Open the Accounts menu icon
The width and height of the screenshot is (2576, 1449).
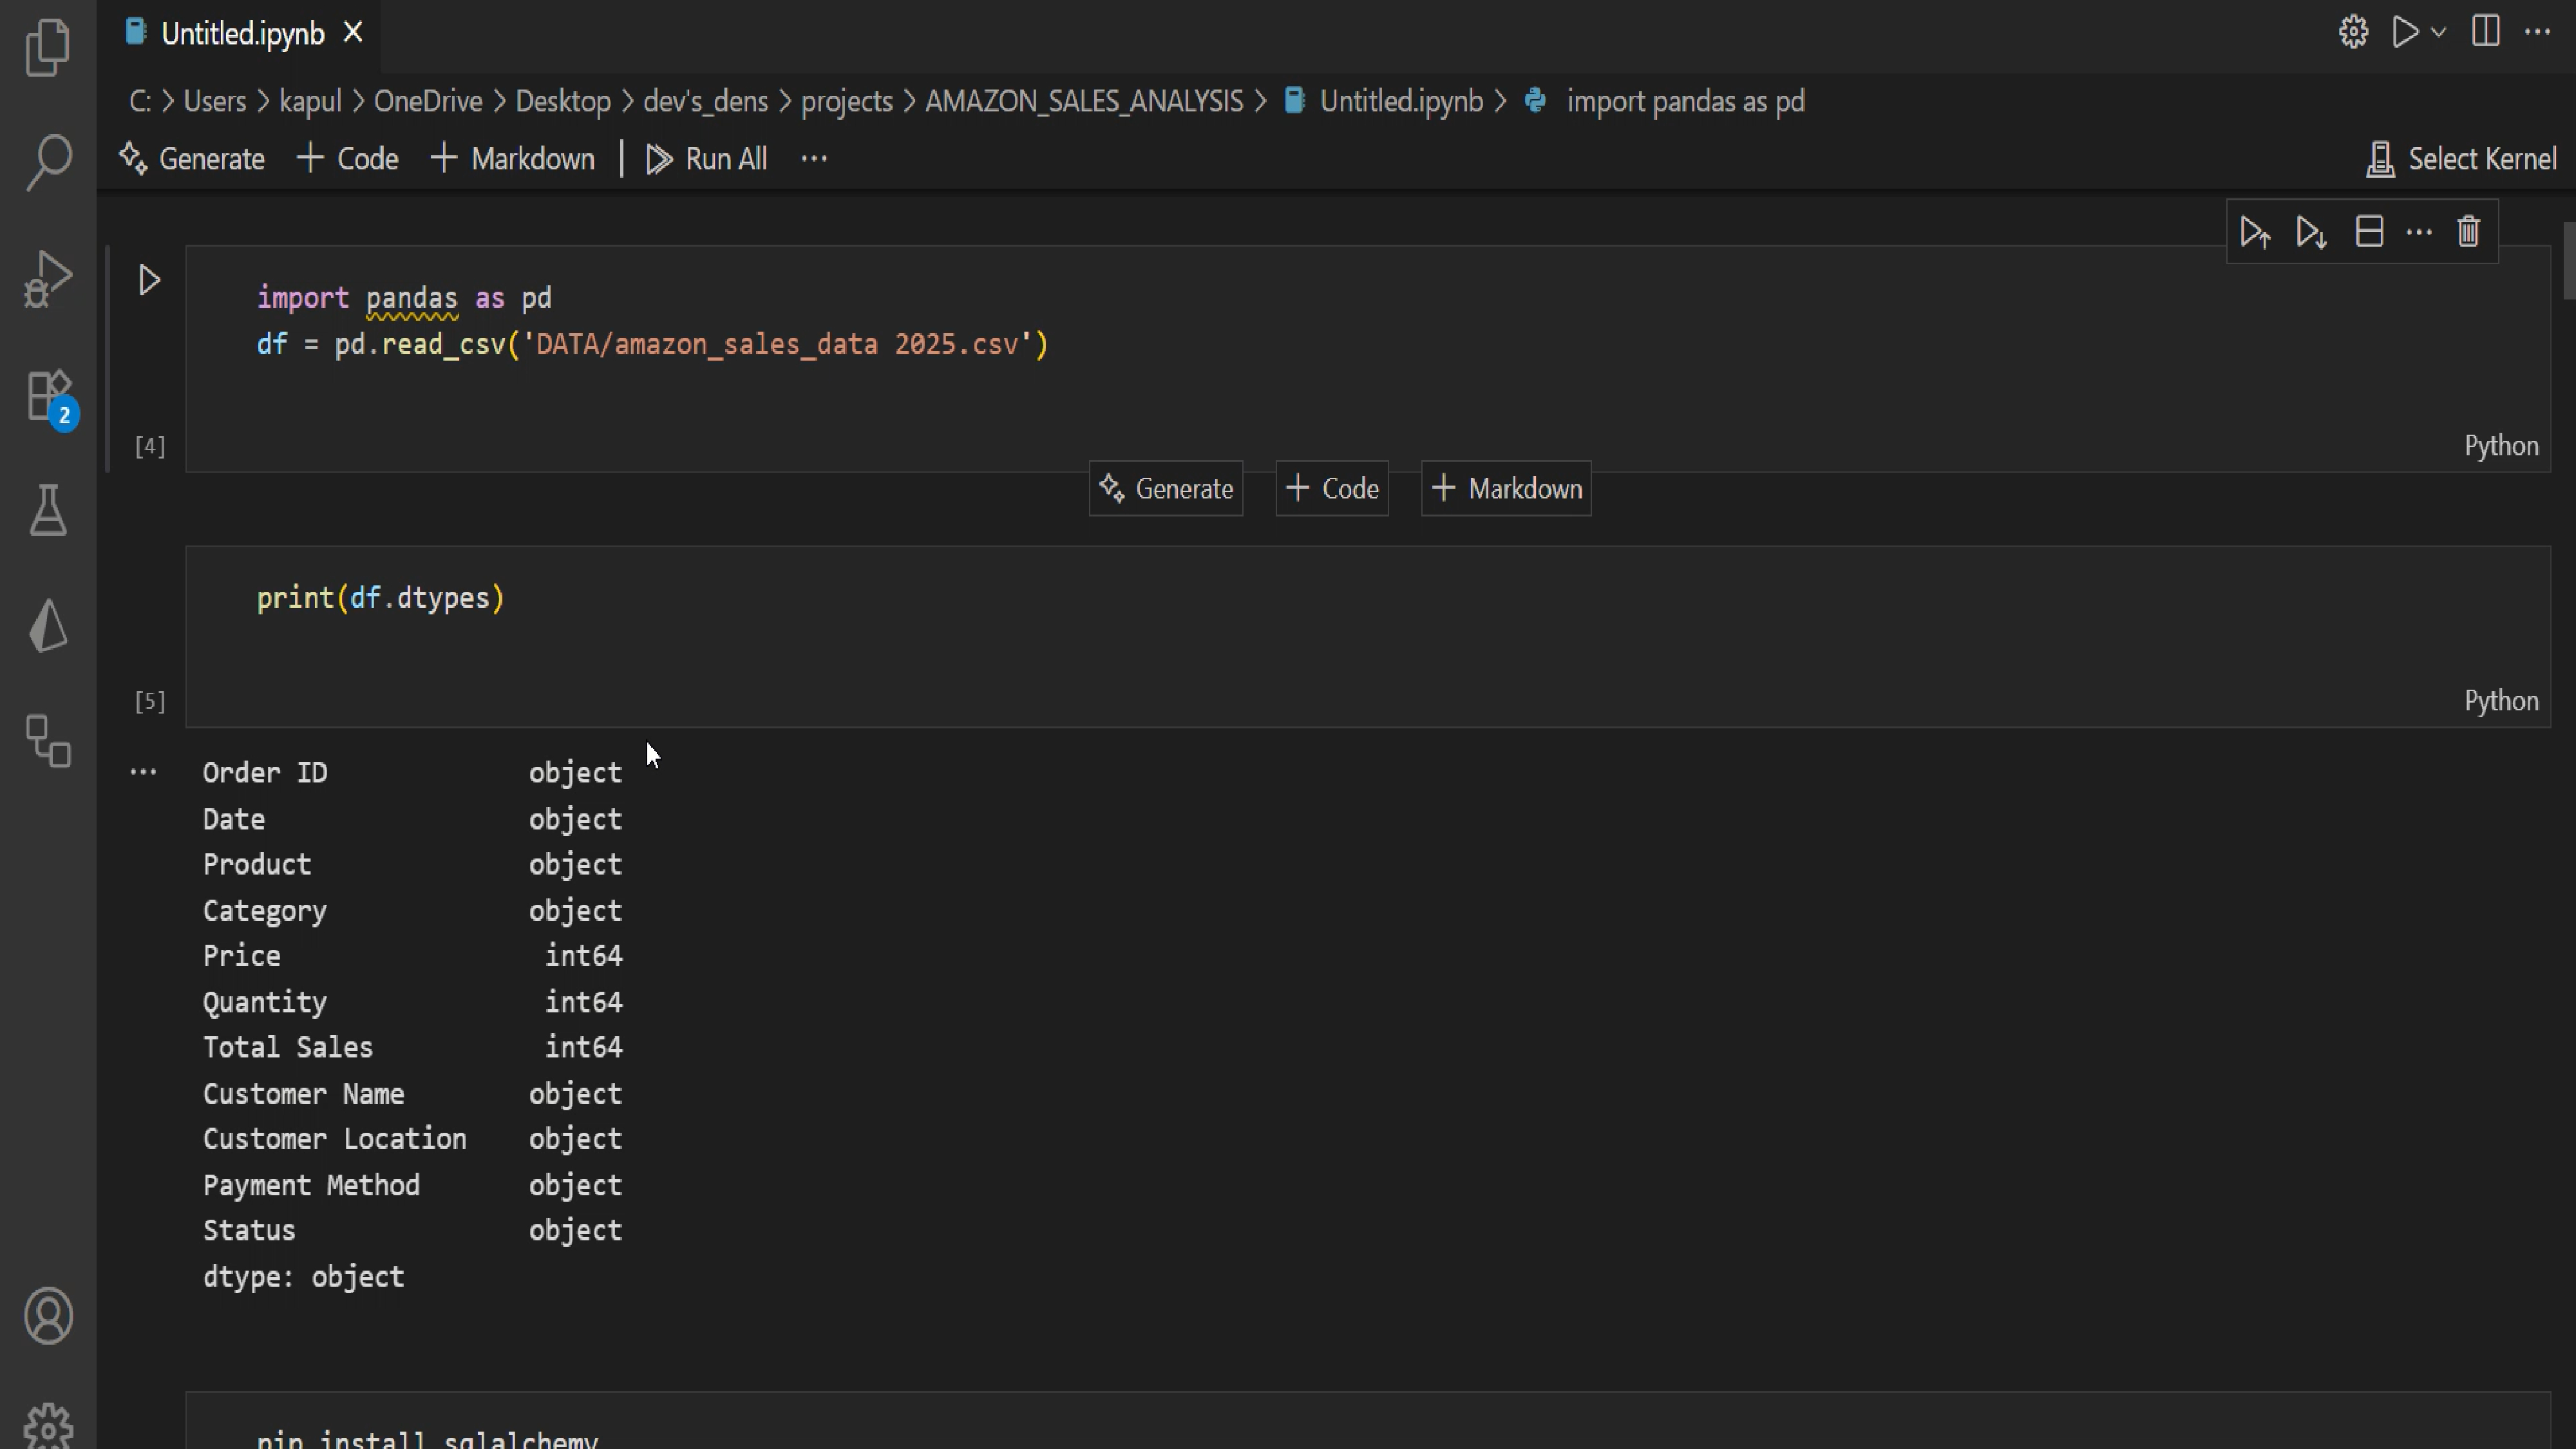click(48, 1315)
